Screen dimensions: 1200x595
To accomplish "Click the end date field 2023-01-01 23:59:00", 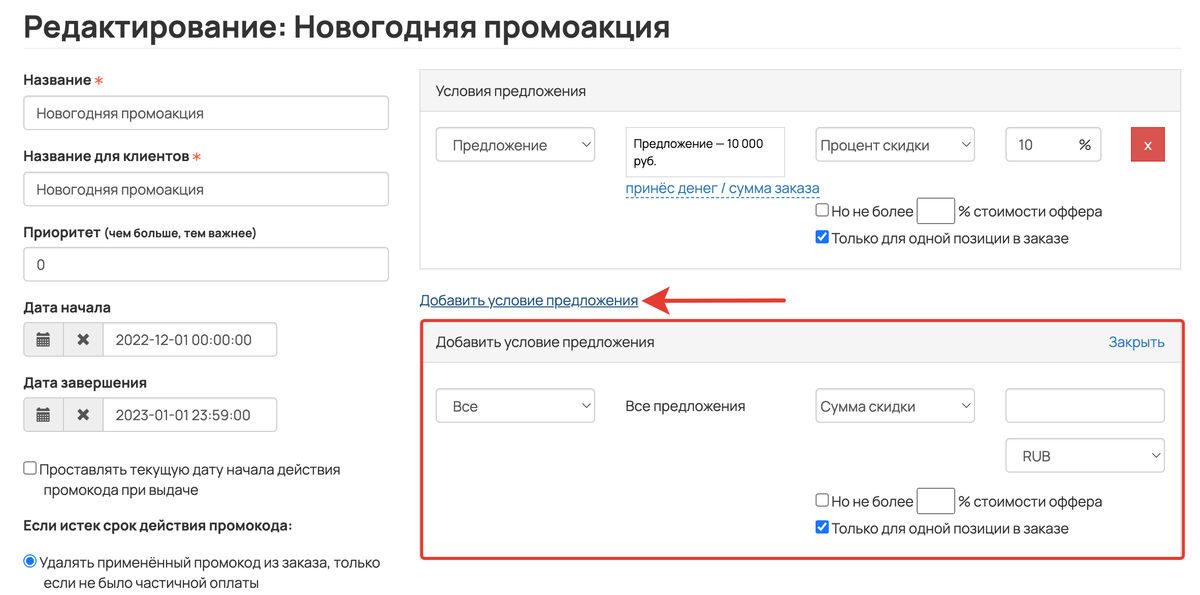I will pyautogui.click(x=189, y=415).
